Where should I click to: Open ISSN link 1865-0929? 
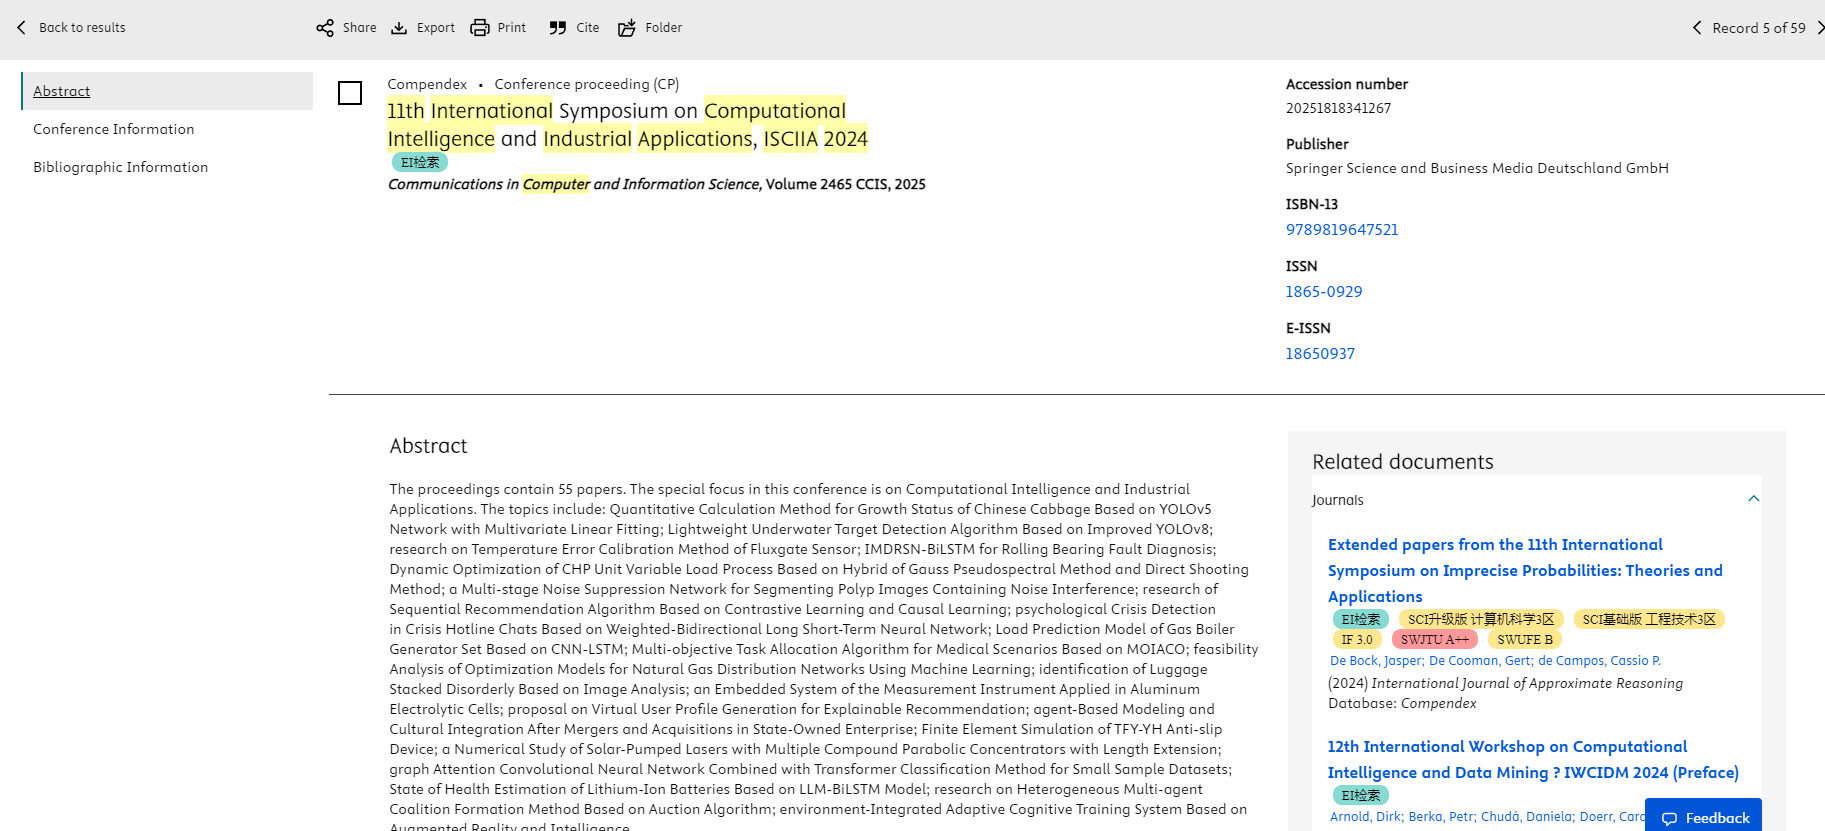[1324, 292]
